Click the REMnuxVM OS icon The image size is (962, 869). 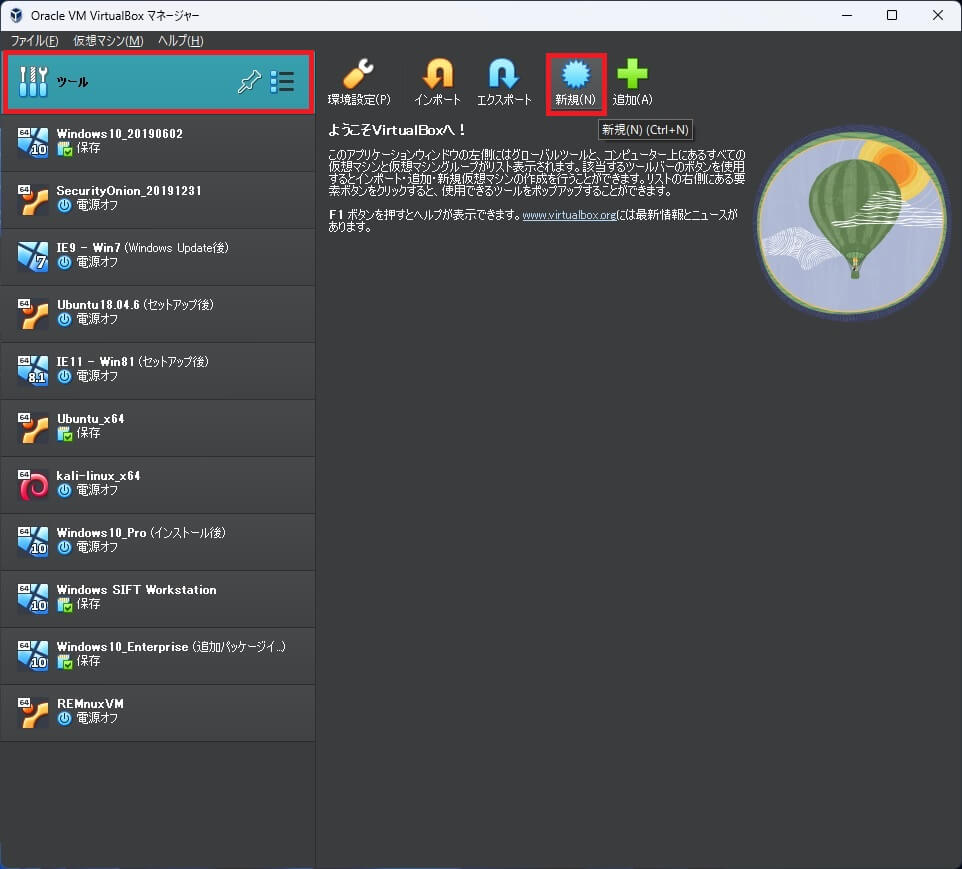[x=33, y=712]
